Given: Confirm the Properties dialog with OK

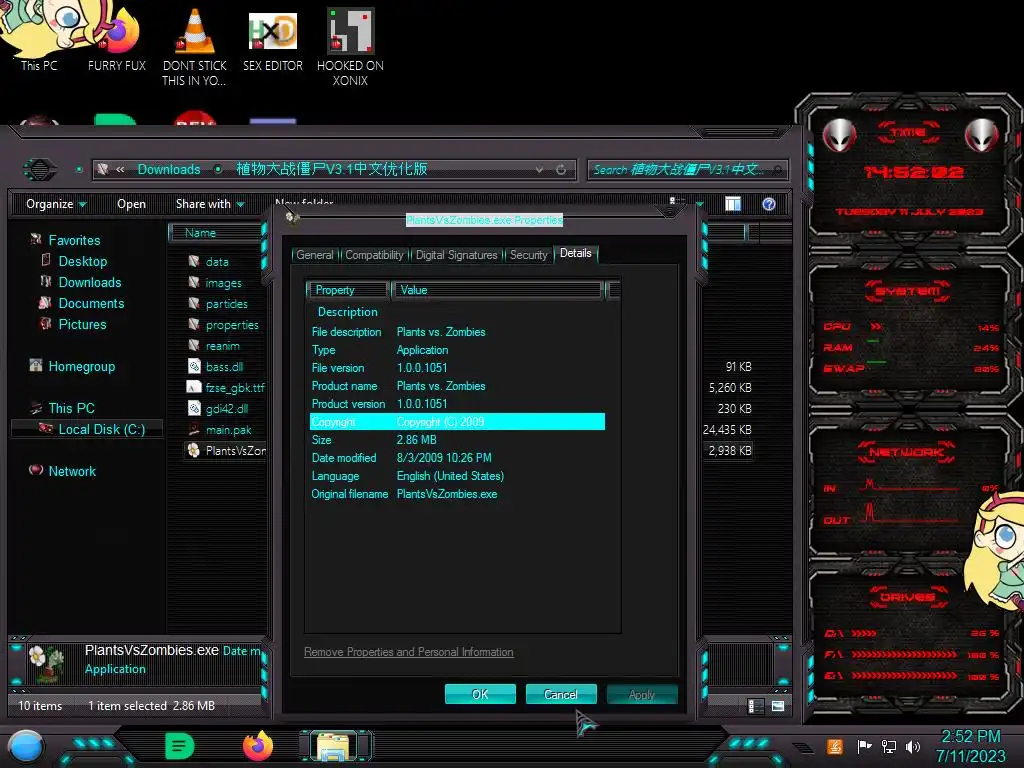Looking at the screenshot, I should pyautogui.click(x=480, y=694).
